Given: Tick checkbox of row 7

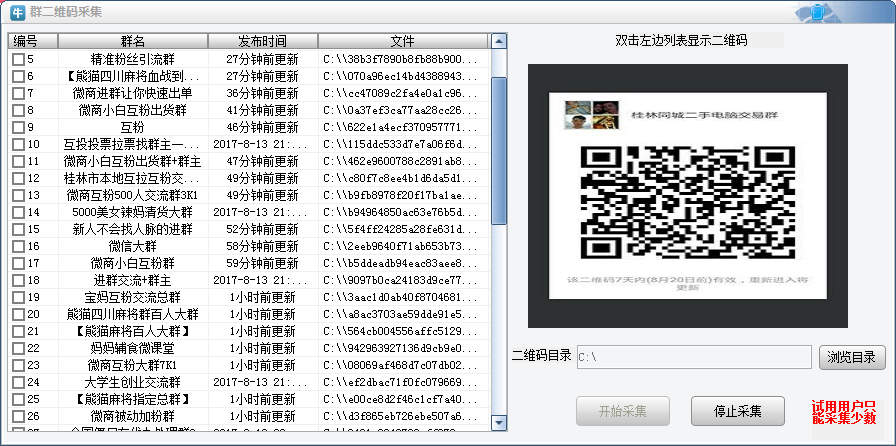Looking at the screenshot, I should tap(19, 93).
